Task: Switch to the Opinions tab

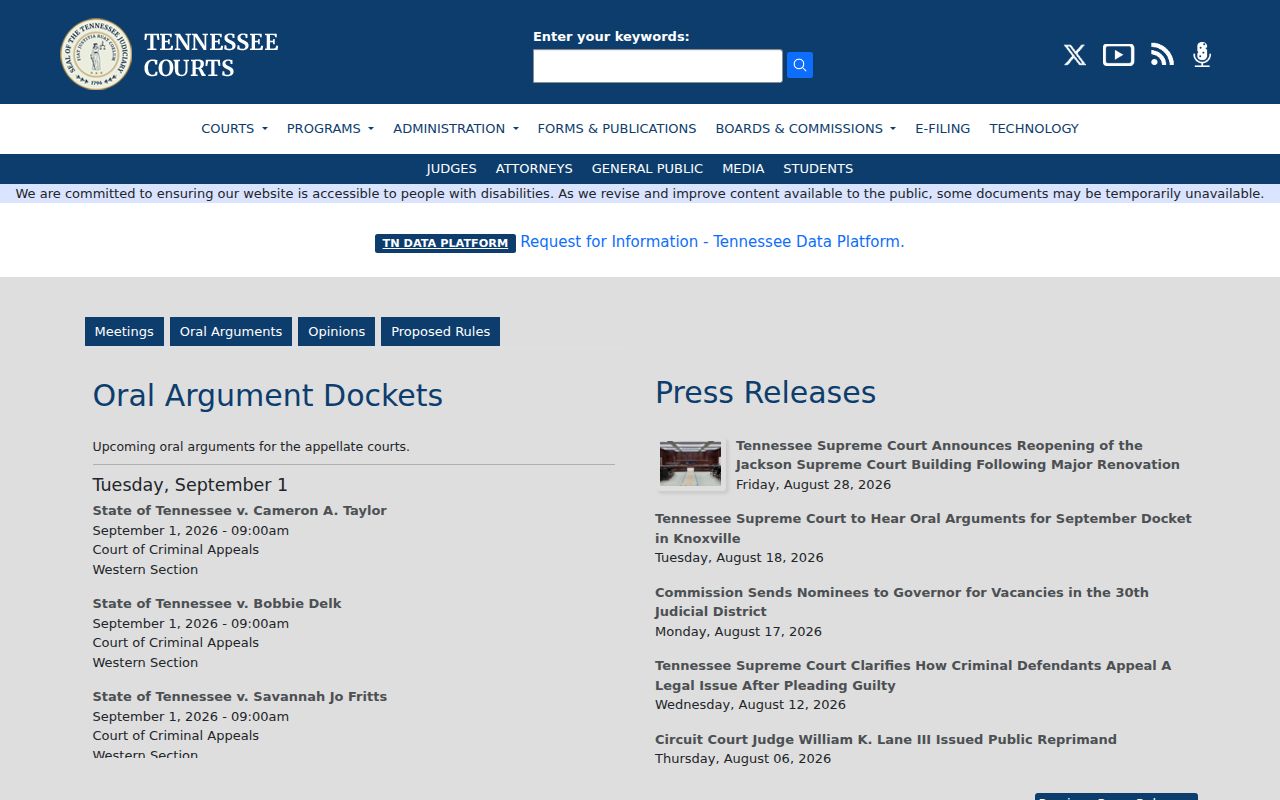Action: (336, 332)
